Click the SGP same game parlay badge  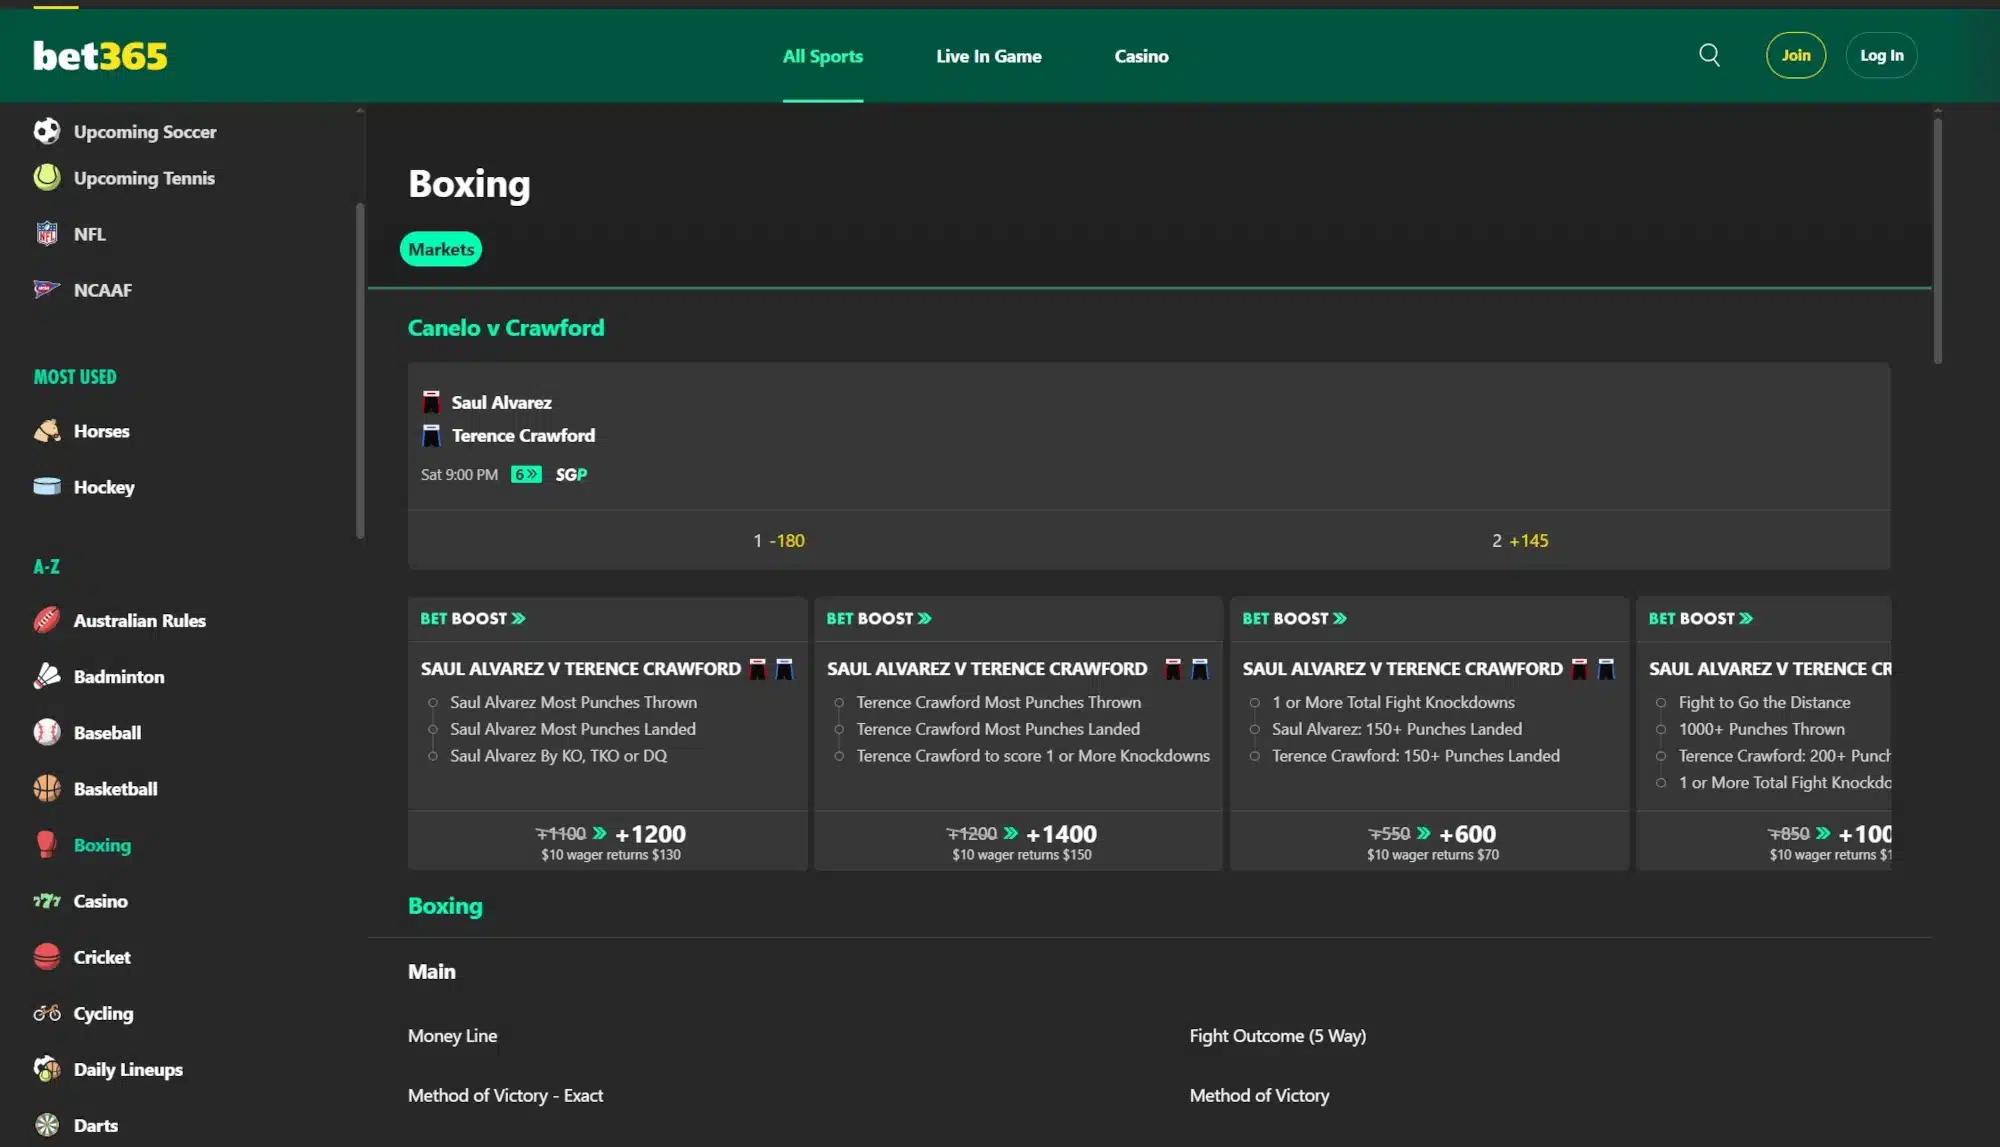(x=571, y=474)
